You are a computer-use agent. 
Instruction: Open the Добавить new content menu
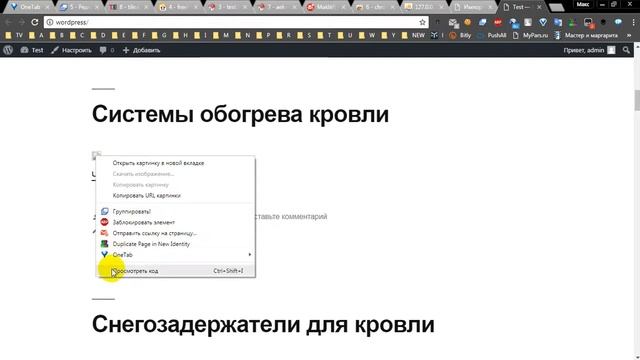click(x=141, y=50)
